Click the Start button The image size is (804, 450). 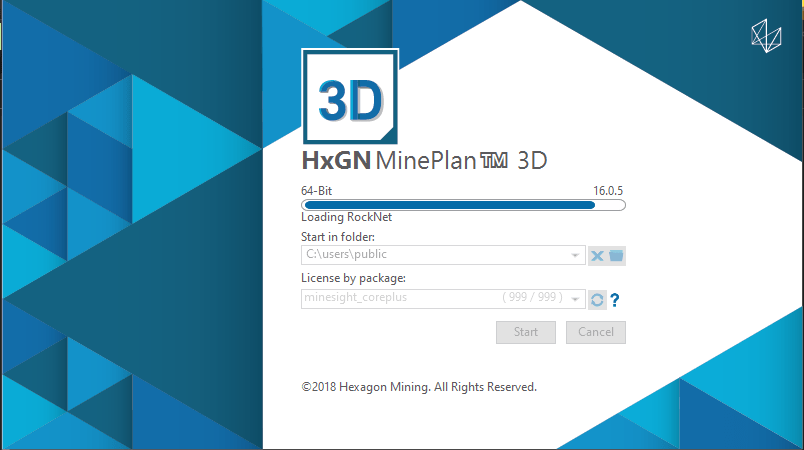(526, 332)
